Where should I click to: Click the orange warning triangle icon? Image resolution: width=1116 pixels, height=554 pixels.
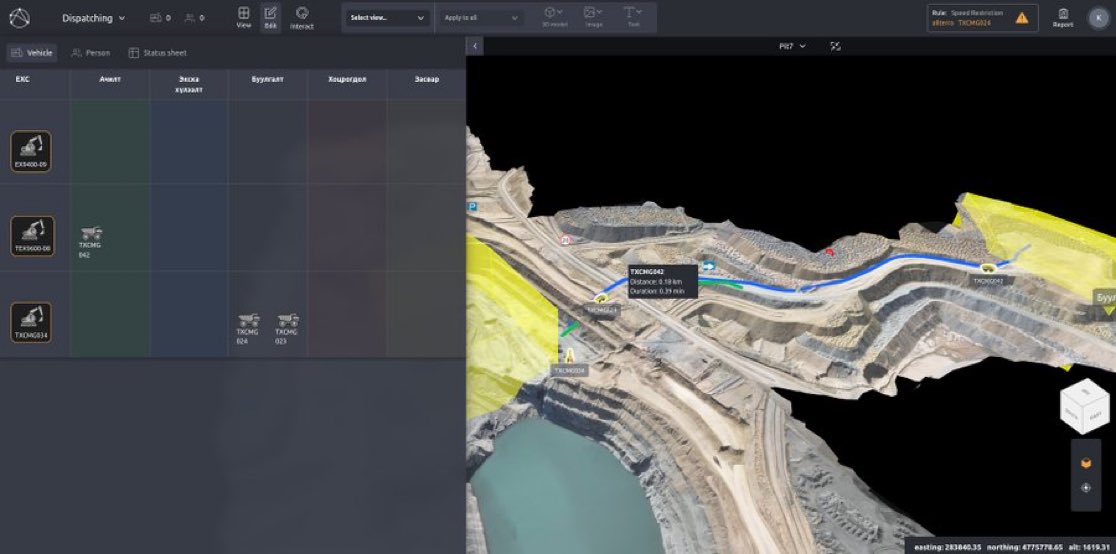pyautogui.click(x=1022, y=19)
